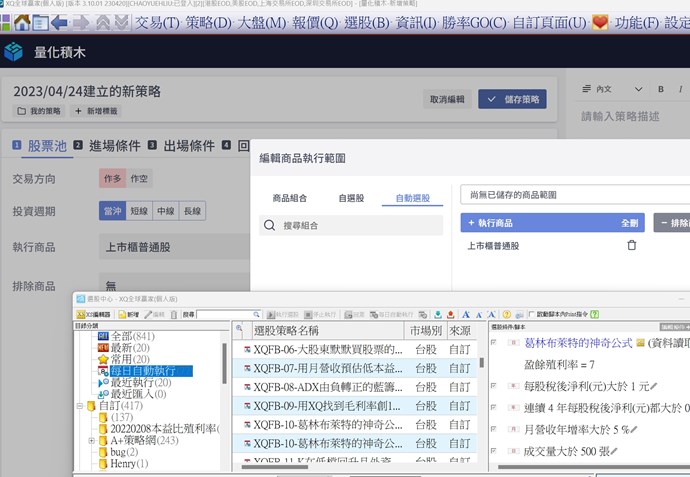Click the 儲存策略 button
The image size is (690, 477).
(x=512, y=99)
